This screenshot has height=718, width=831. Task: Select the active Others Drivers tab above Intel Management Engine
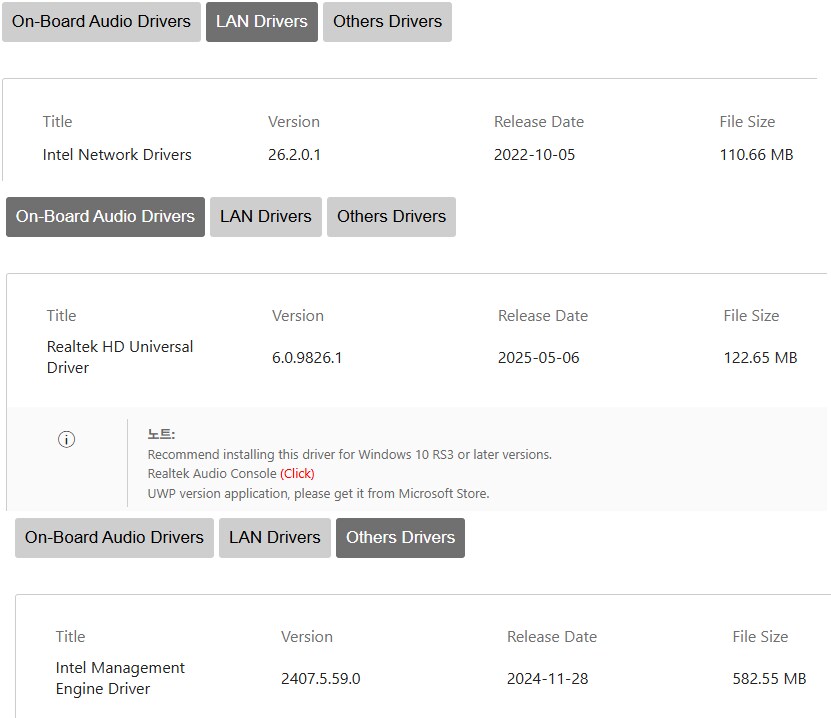coord(401,538)
